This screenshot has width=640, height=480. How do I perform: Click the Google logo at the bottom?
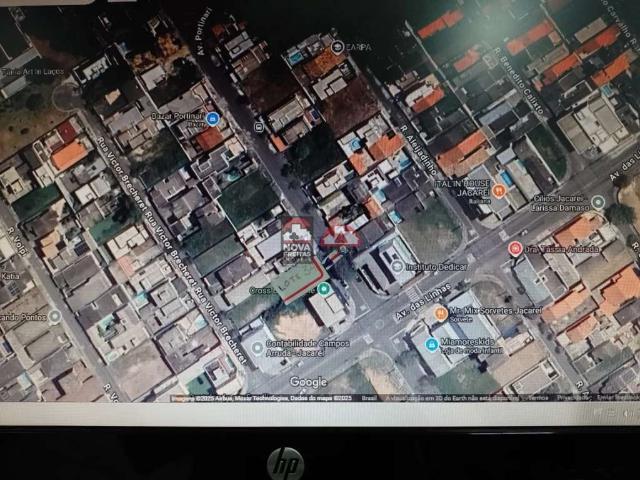[x=308, y=381]
